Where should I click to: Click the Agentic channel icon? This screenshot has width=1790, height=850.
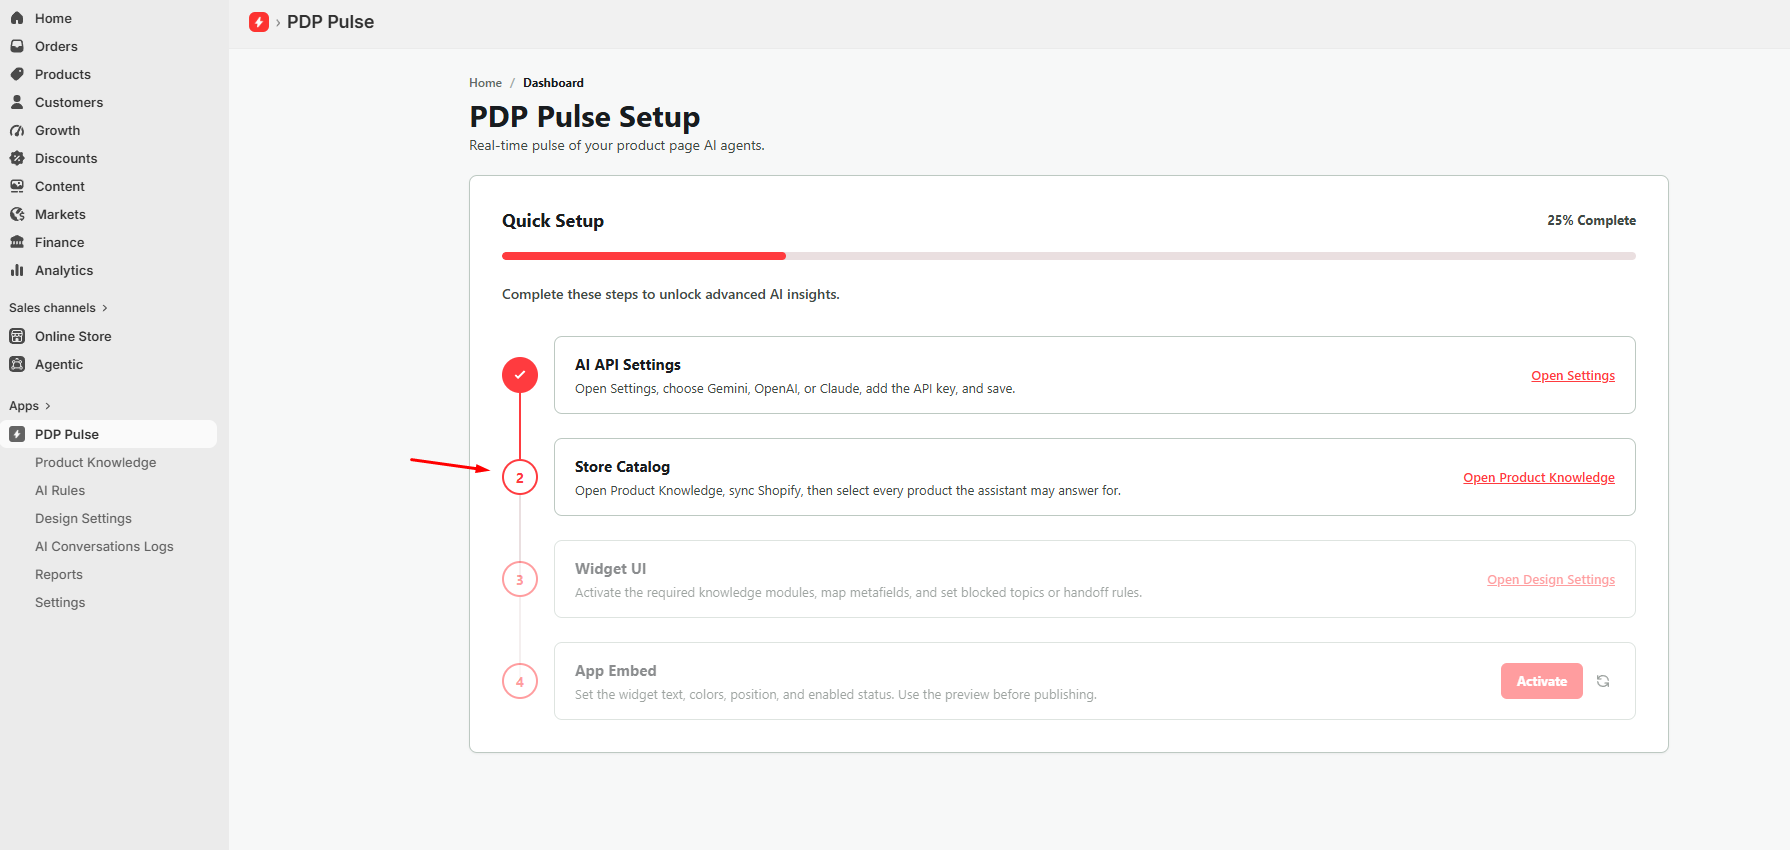[x=17, y=364]
